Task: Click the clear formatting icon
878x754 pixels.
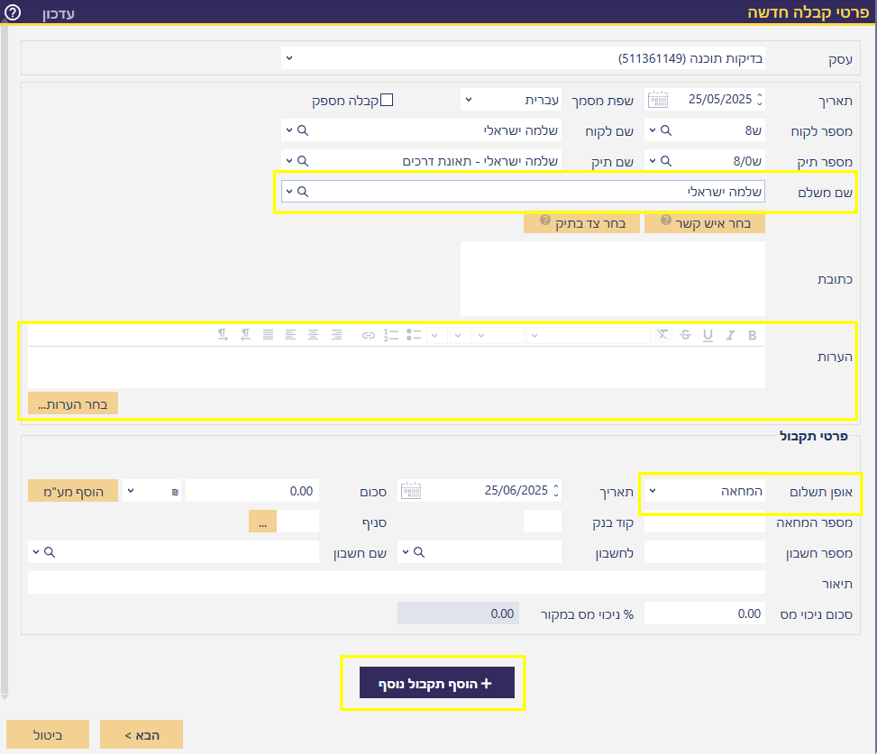Action: pyautogui.click(x=662, y=335)
